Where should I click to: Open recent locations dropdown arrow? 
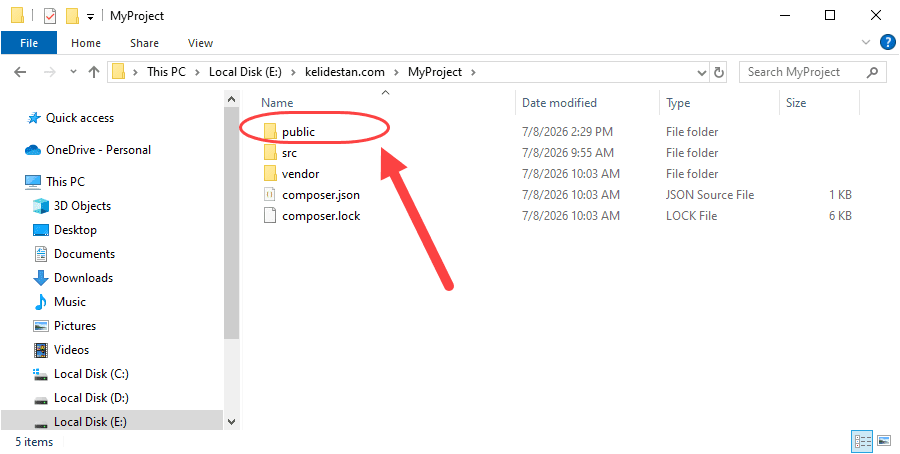click(x=73, y=72)
